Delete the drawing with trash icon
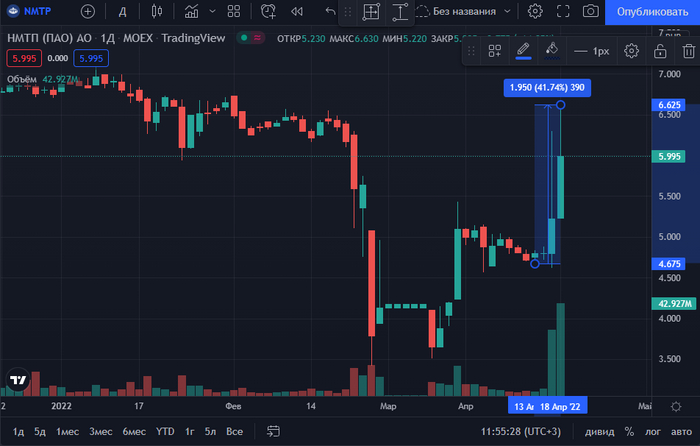The width and height of the screenshot is (700, 446). (686, 51)
